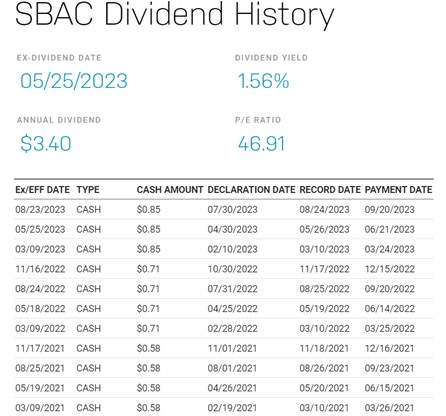Click the dividend yield 1.56% value

[x=263, y=81]
